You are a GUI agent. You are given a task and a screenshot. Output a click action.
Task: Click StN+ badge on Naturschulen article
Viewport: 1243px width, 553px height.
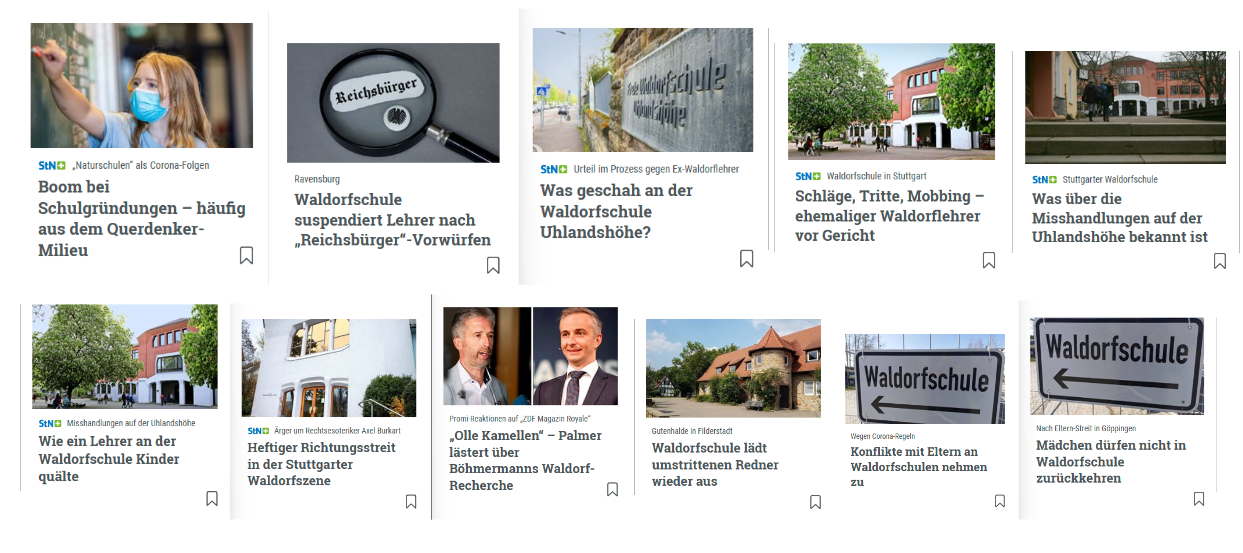pos(52,165)
